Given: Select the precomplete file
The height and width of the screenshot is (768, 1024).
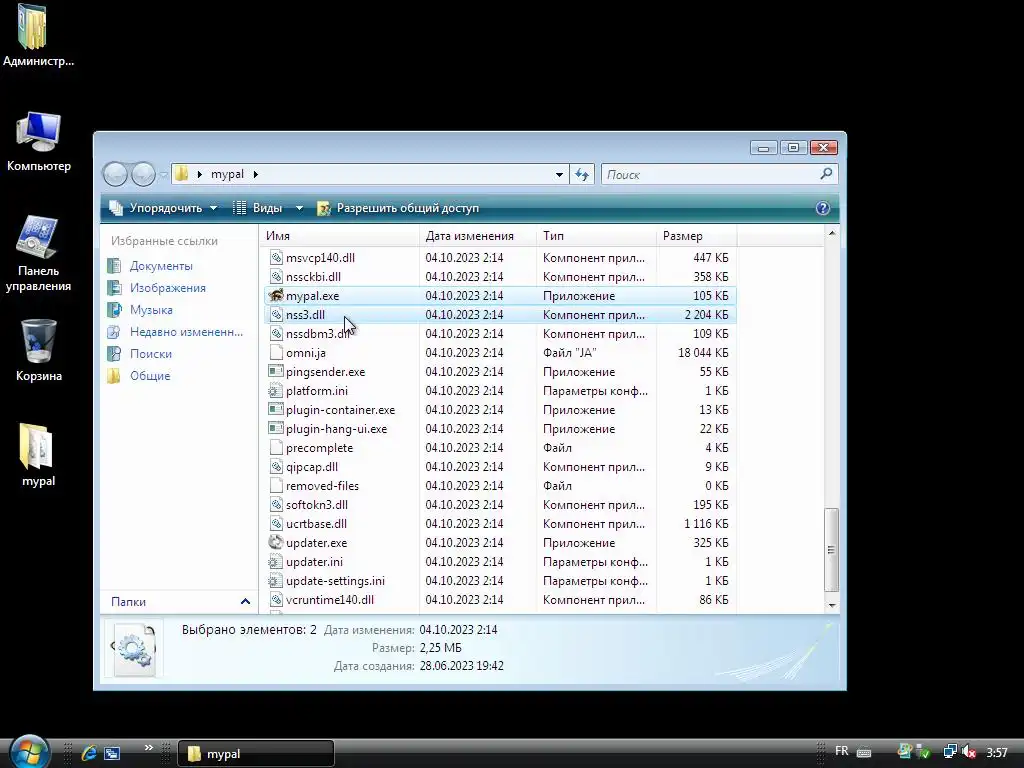Looking at the screenshot, I should (319, 448).
